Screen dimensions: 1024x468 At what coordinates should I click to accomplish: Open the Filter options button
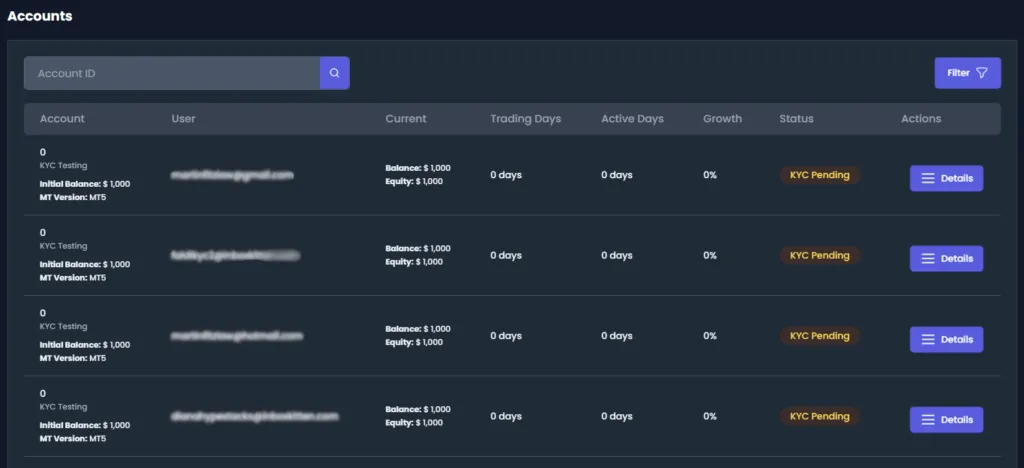pos(967,73)
